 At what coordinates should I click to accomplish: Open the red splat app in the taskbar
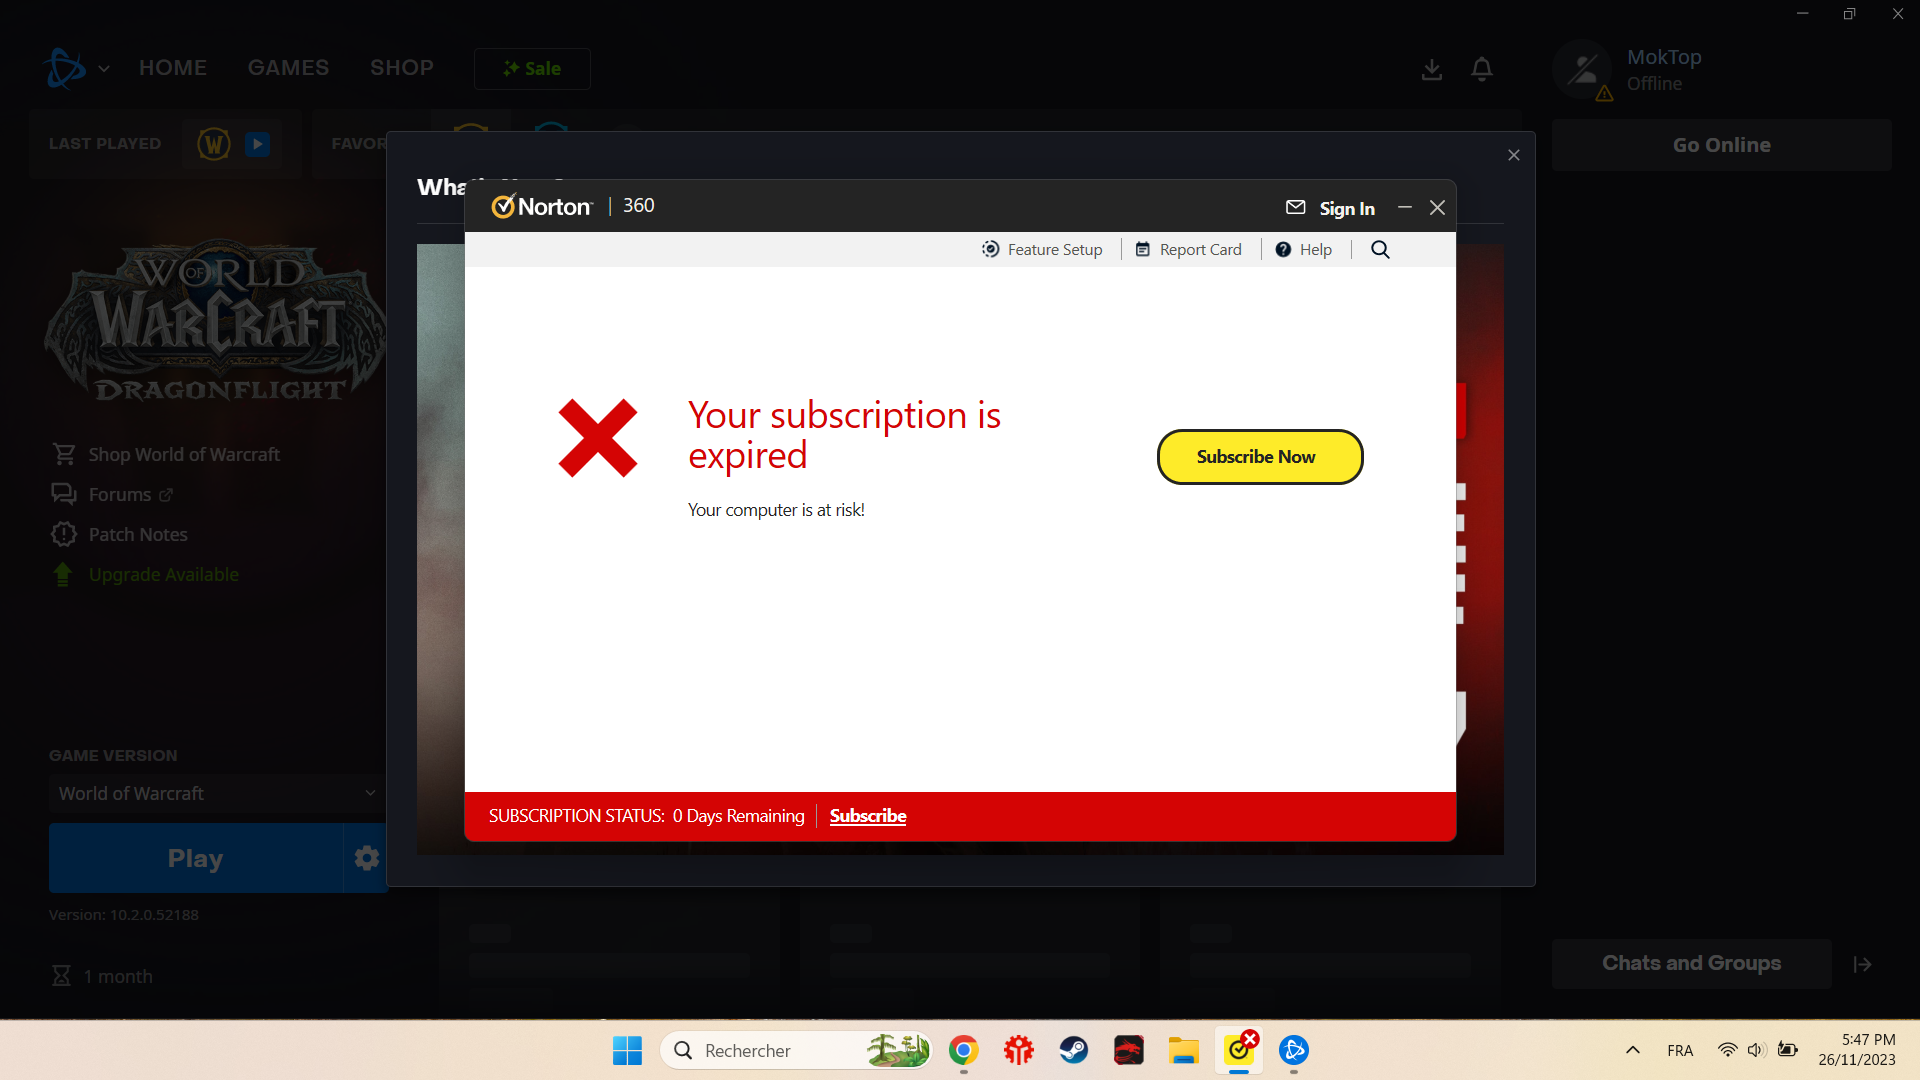pos(1019,1051)
